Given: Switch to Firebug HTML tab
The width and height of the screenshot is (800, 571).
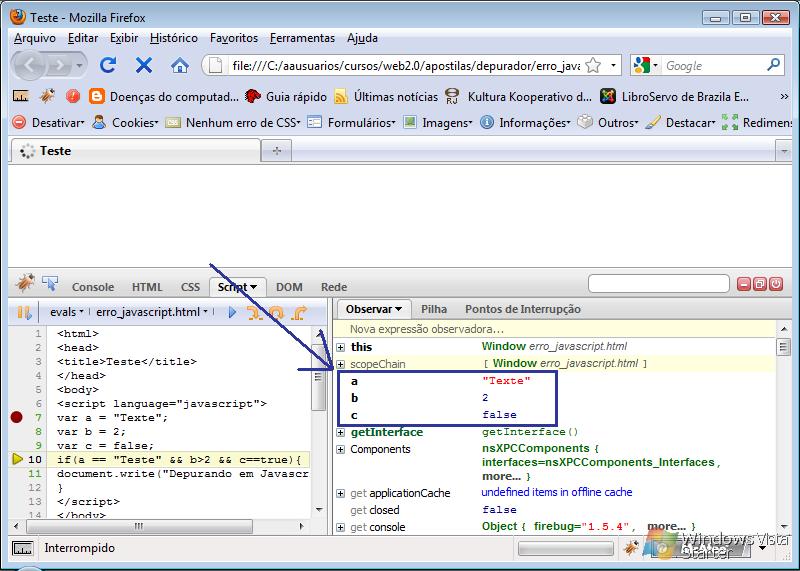Looking at the screenshot, I should [x=147, y=287].
